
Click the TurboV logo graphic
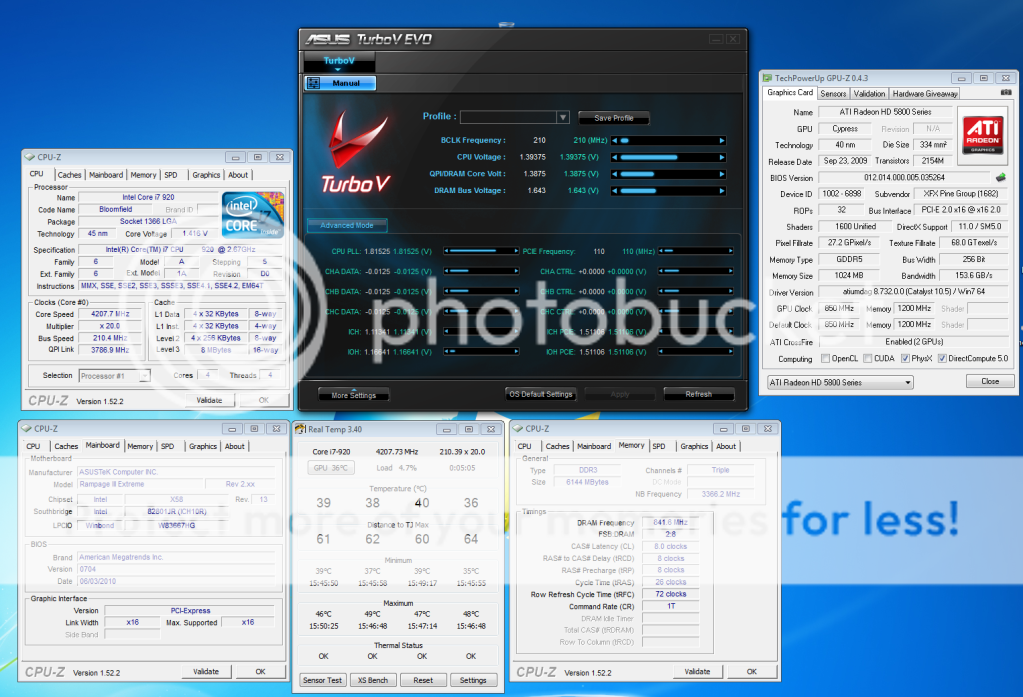click(356, 153)
